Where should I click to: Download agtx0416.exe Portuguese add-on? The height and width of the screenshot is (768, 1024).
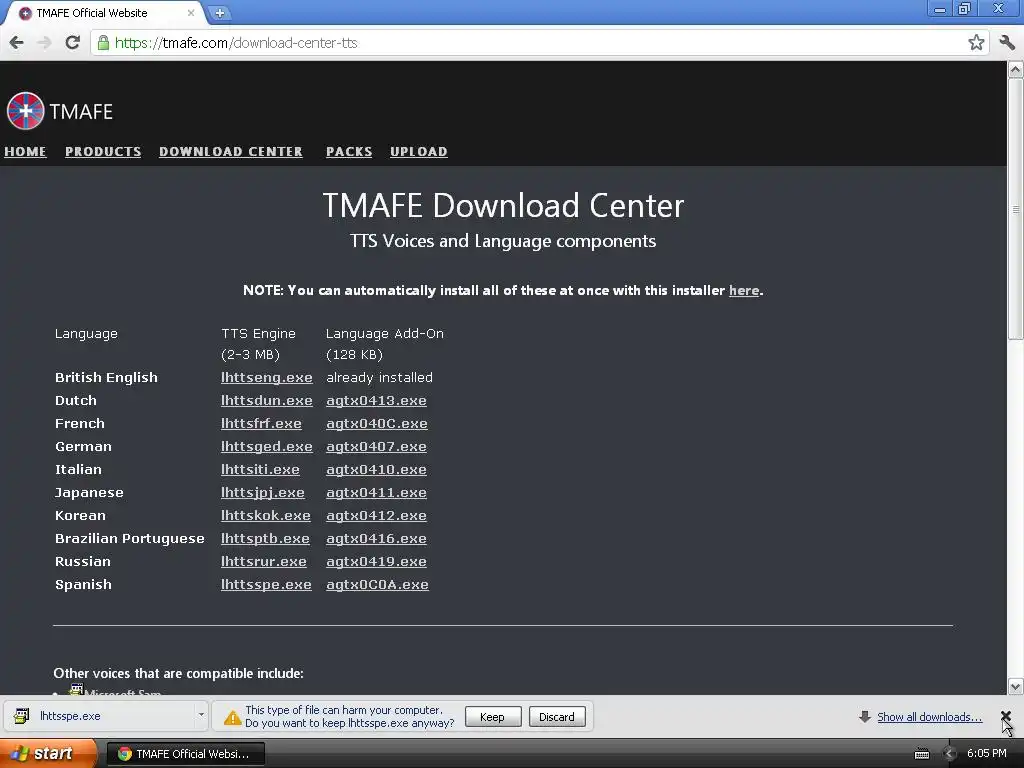pos(376,539)
